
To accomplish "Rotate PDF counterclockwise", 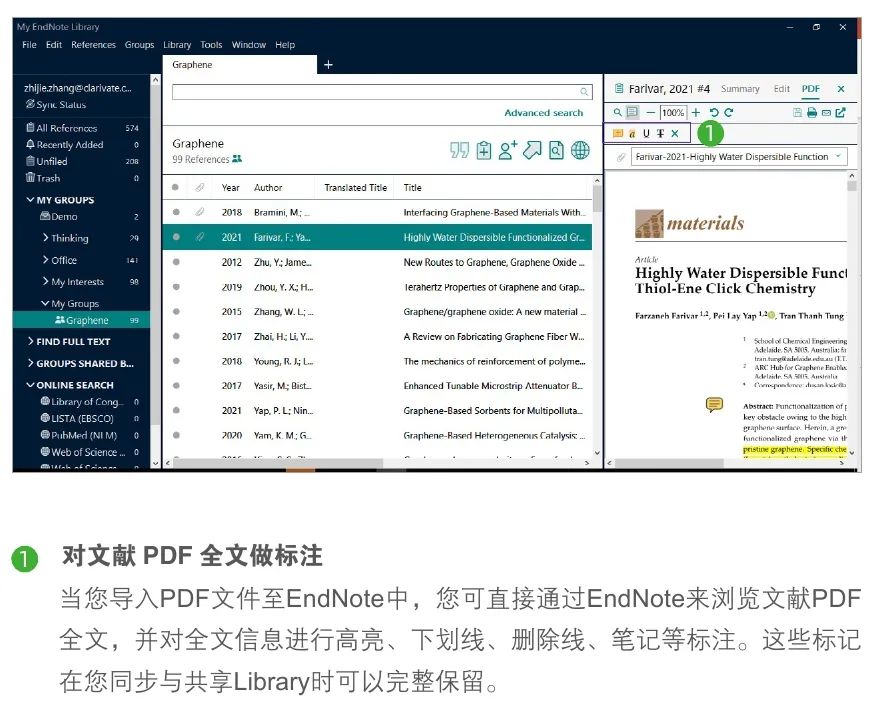I will coord(714,113).
